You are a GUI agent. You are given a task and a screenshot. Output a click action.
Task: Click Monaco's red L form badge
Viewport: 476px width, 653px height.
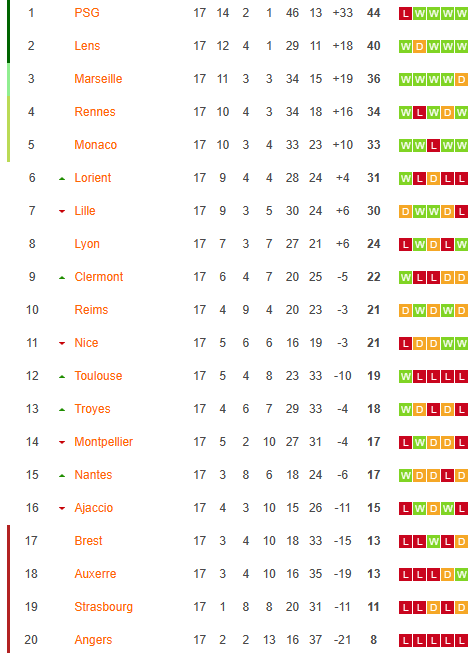pos(434,146)
